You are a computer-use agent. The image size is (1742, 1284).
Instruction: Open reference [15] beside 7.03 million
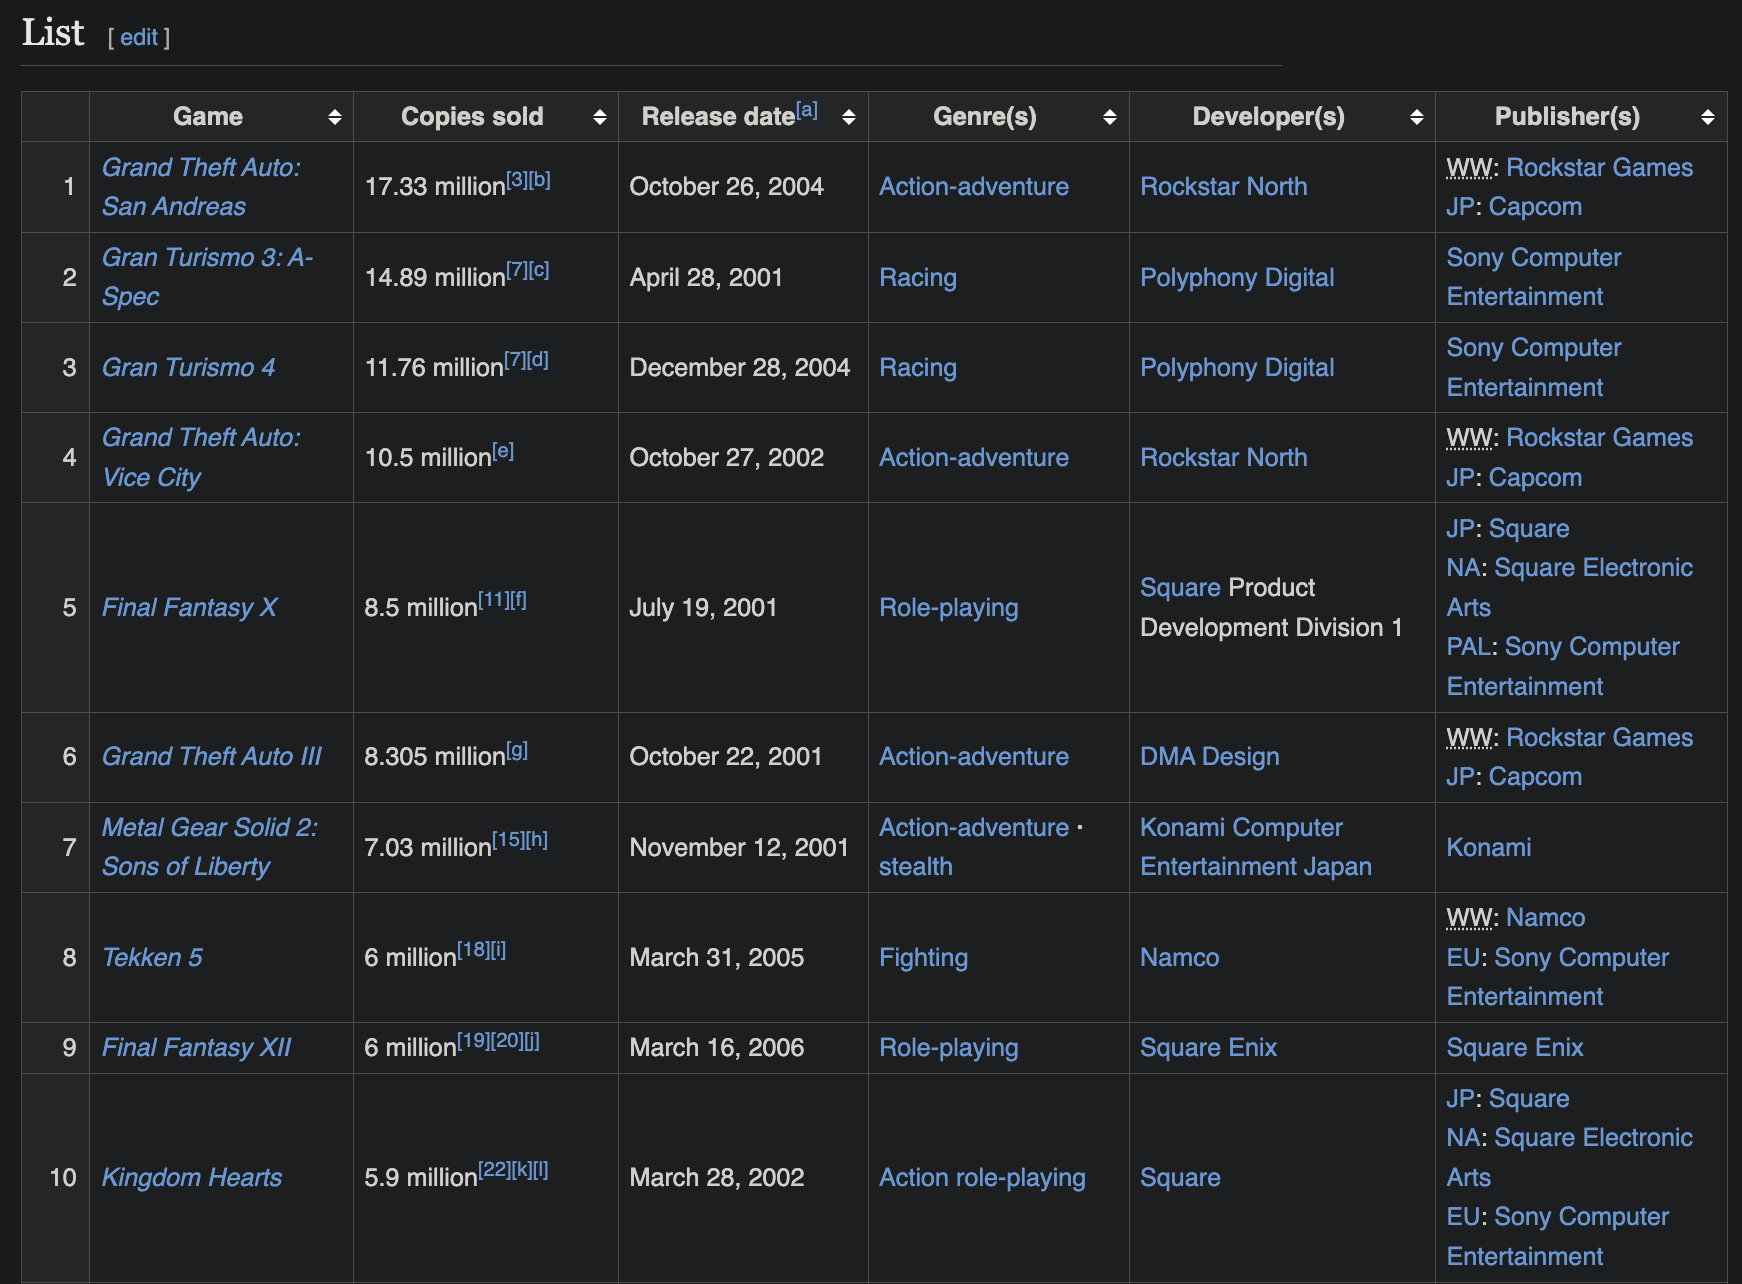[x=508, y=840]
